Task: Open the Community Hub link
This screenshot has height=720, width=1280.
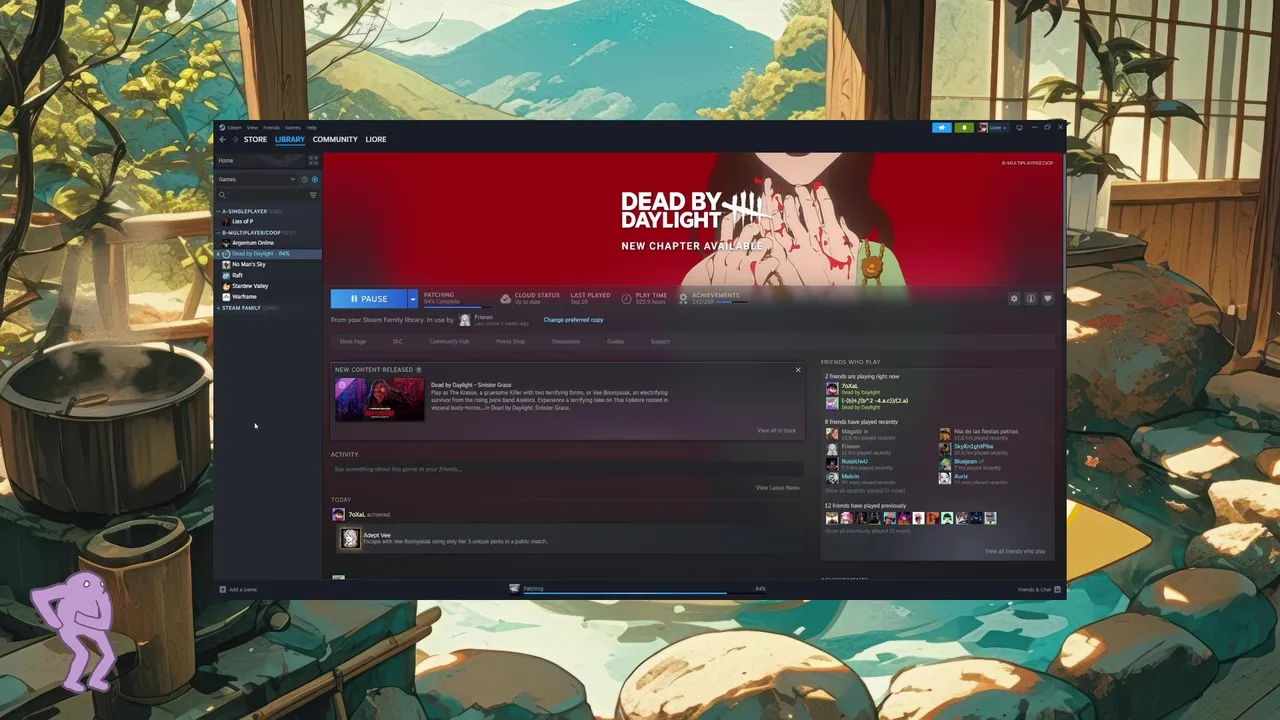Action: (449, 341)
